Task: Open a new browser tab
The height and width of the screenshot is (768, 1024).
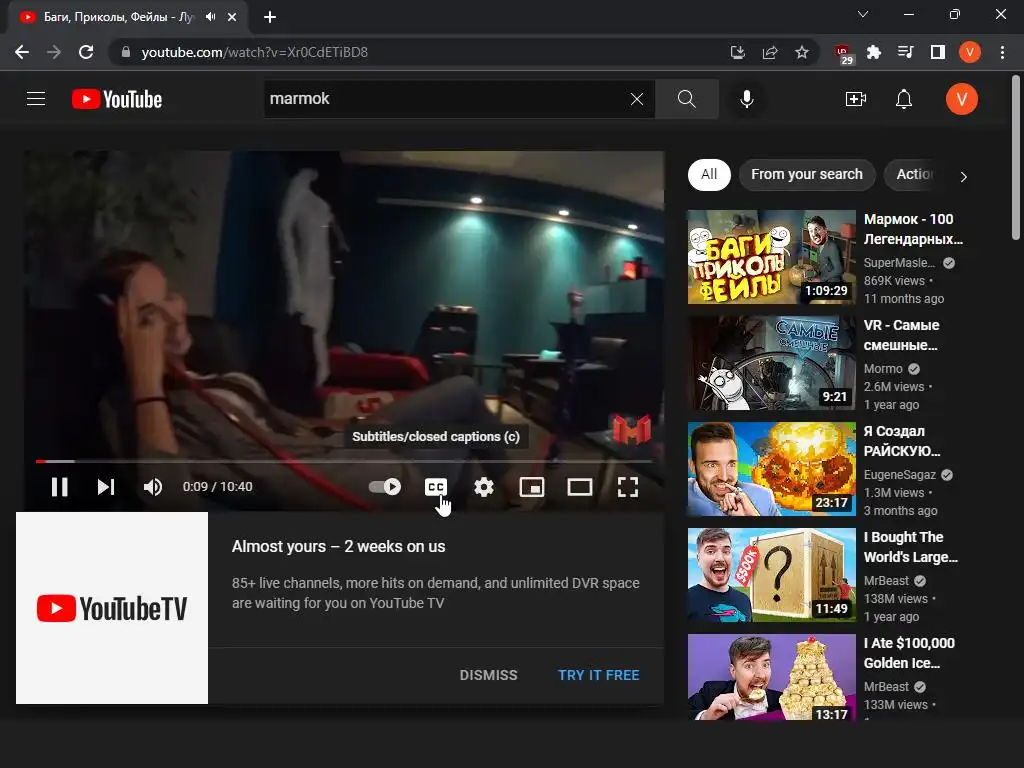Action: [x=270, y=17]
